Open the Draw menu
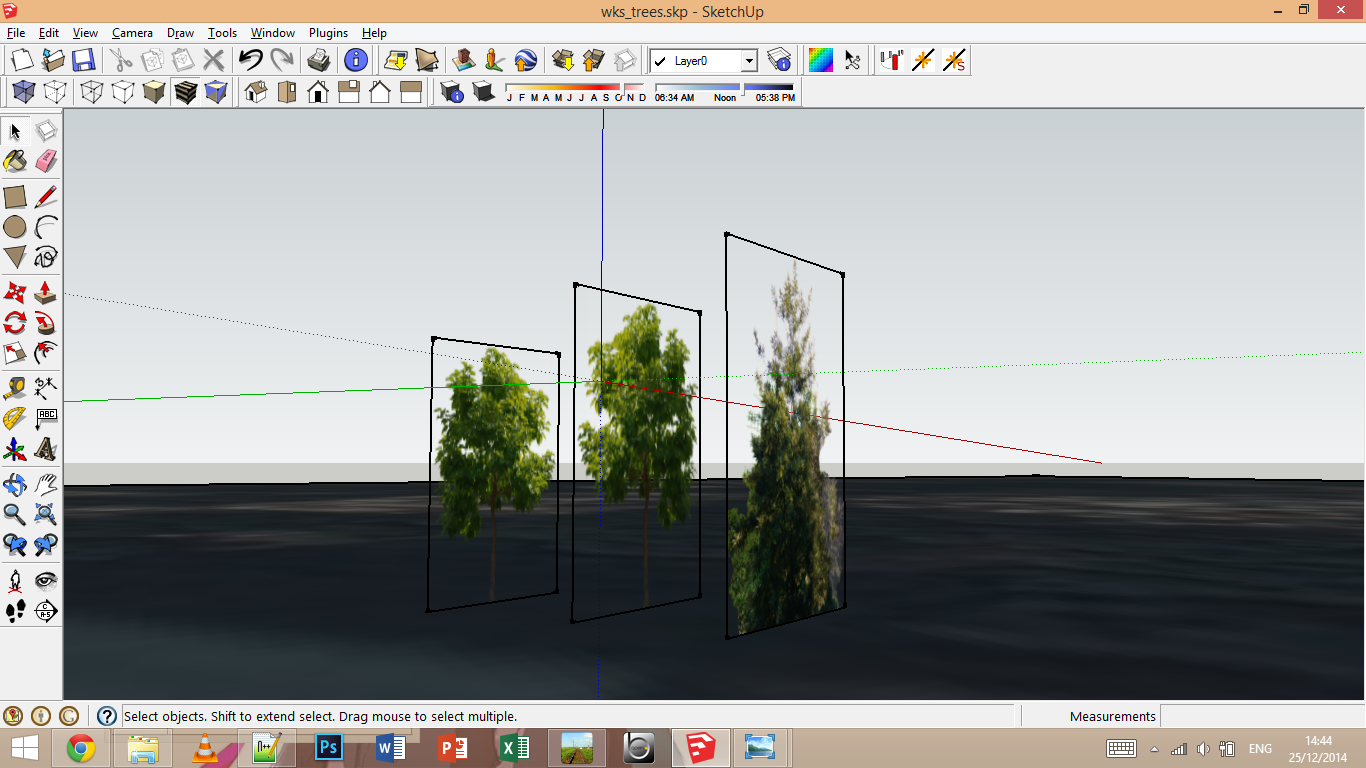This screenshot has width=1366, height=768. pyautogui.click(x=180, y=33)
